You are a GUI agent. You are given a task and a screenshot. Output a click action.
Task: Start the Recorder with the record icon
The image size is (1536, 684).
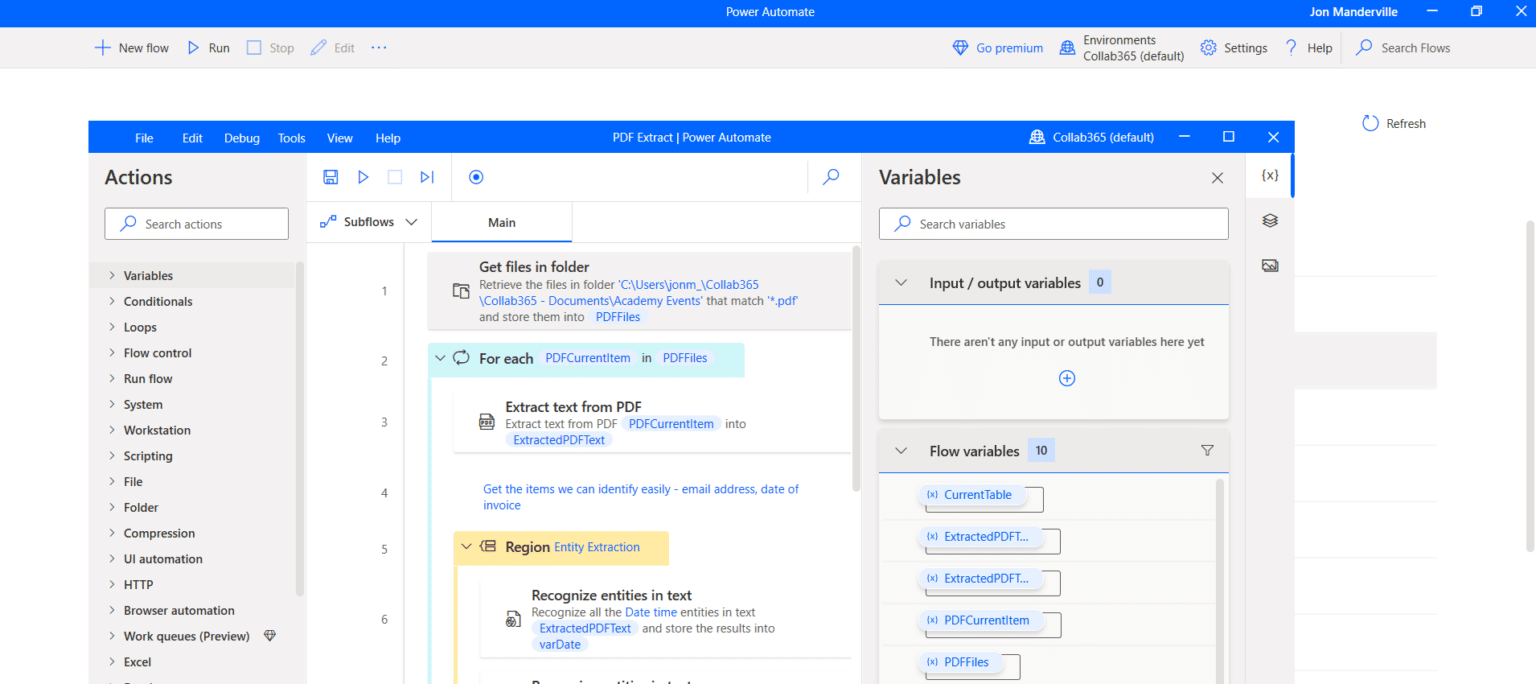click(x=476, y=177)
